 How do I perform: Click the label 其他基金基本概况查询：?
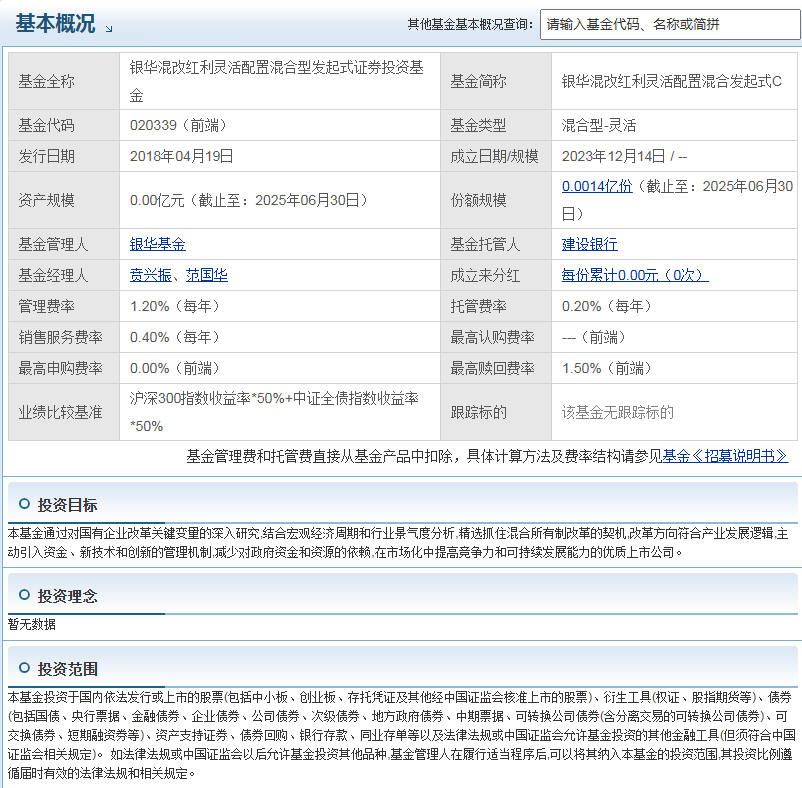point(470,24)
